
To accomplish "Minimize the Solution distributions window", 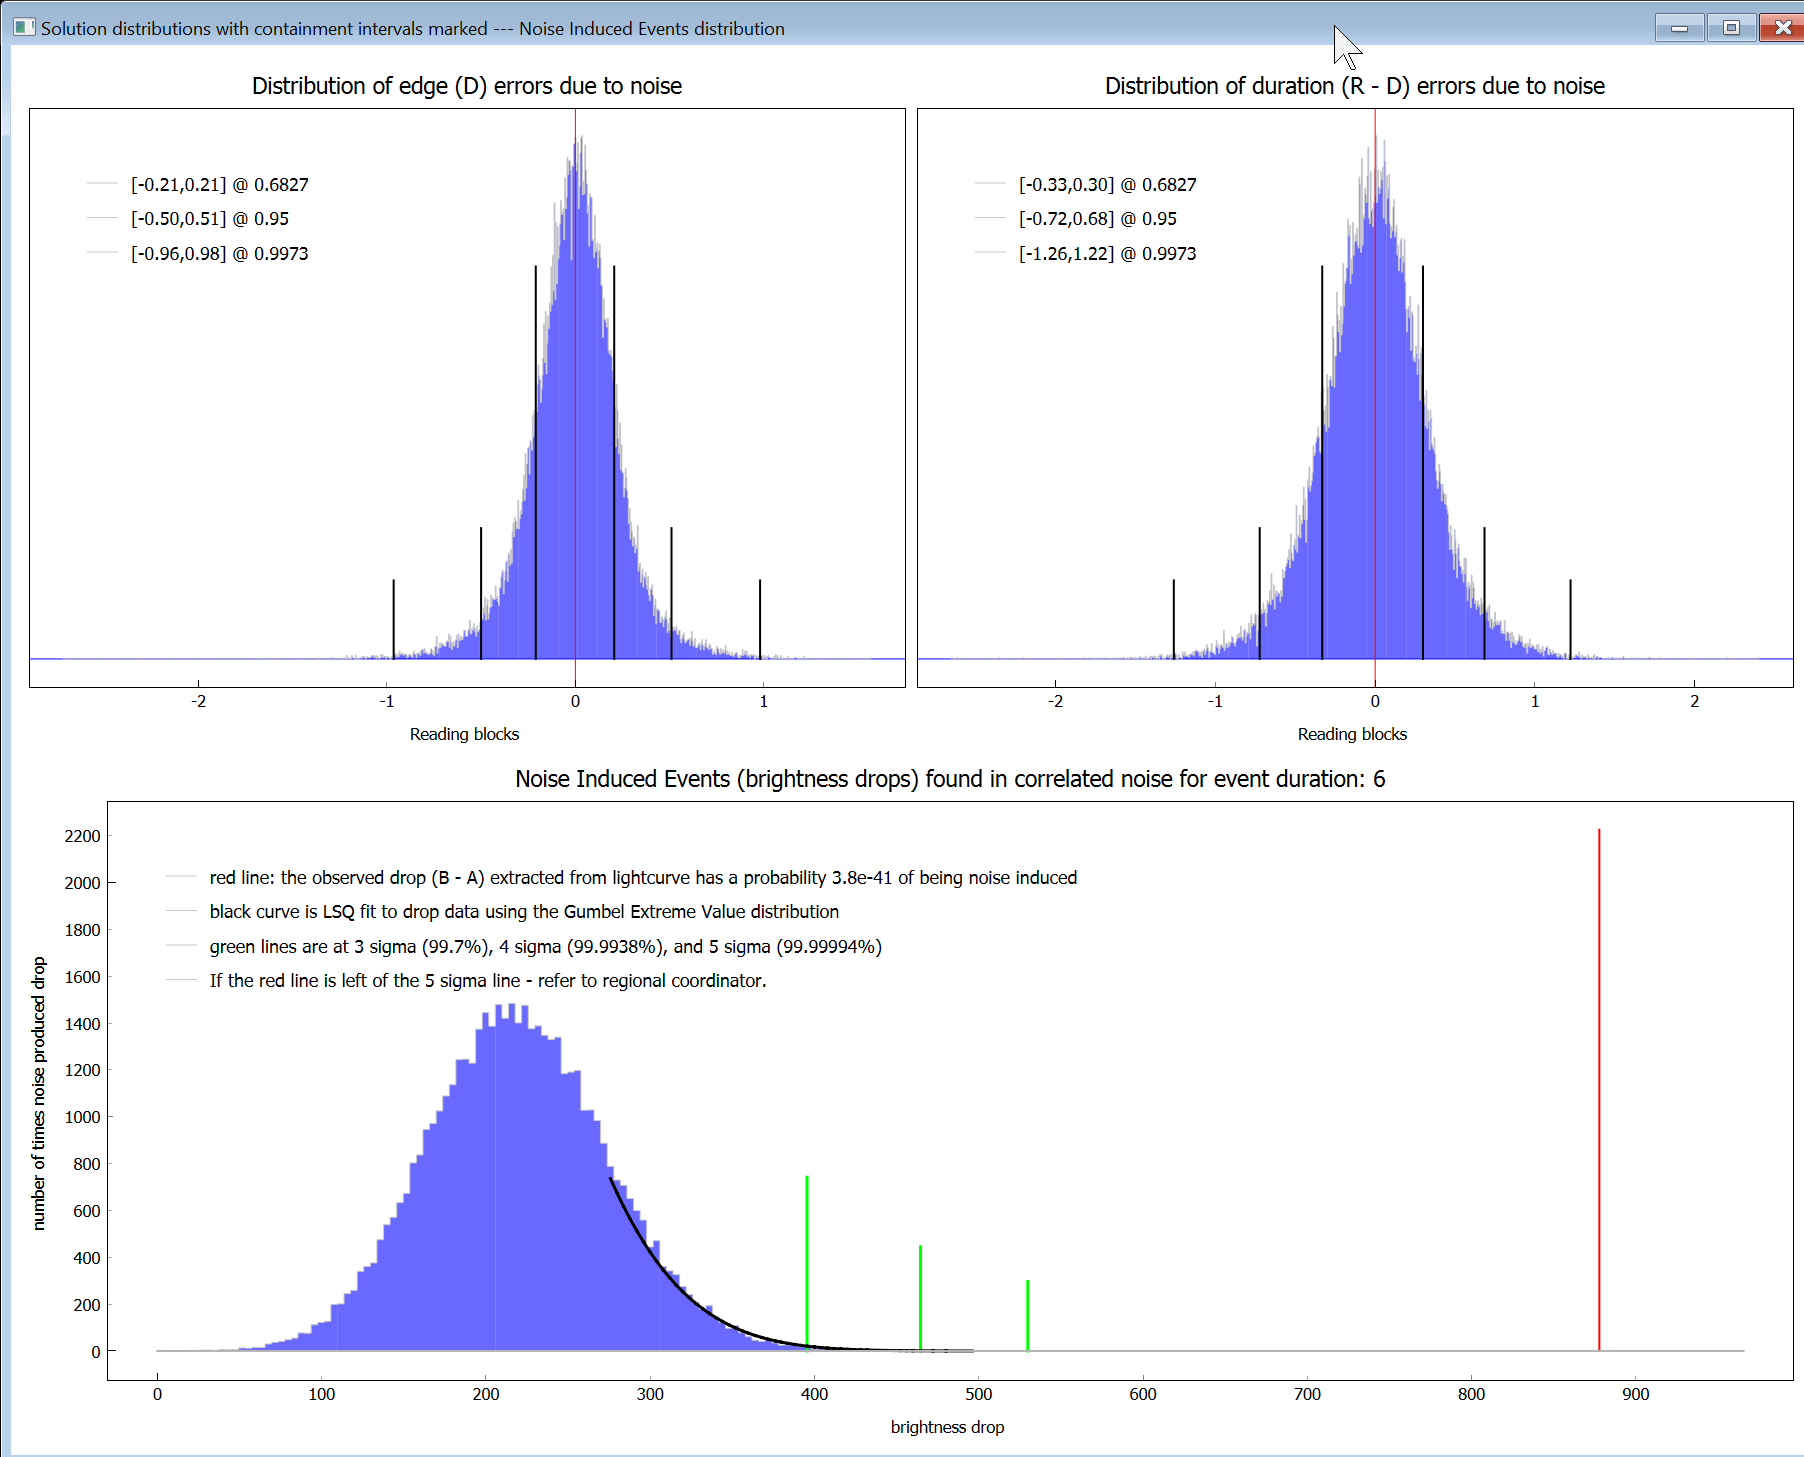I will (1679, 28).
